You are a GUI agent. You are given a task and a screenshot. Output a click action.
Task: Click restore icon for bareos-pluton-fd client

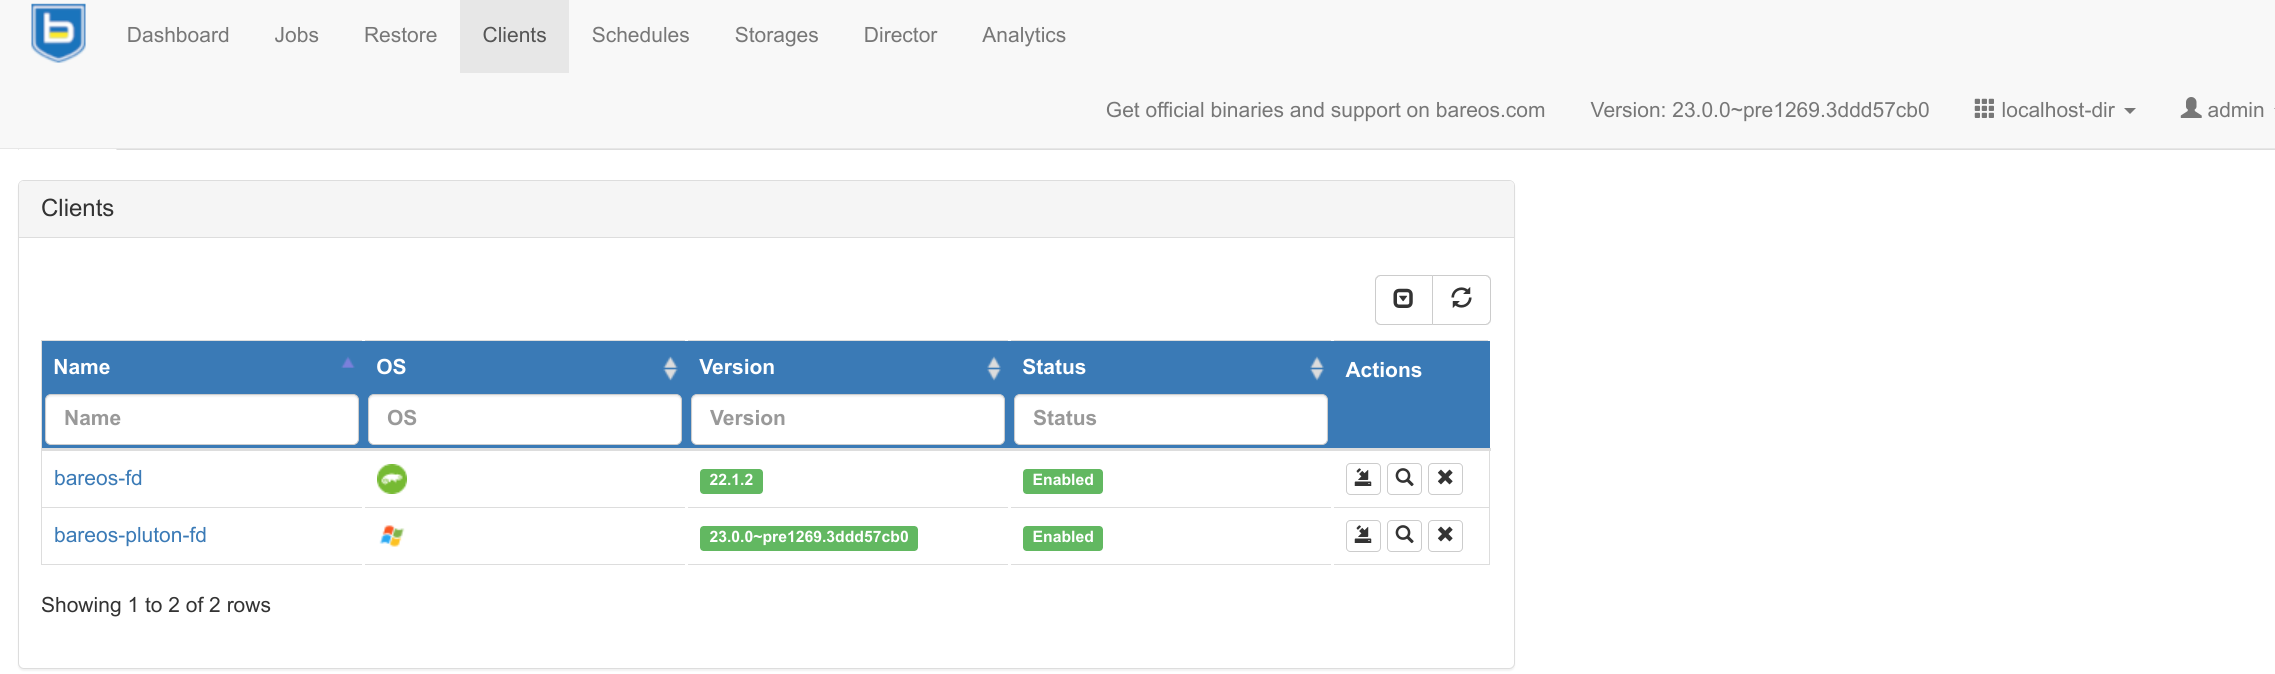(x=1362, y=535)
